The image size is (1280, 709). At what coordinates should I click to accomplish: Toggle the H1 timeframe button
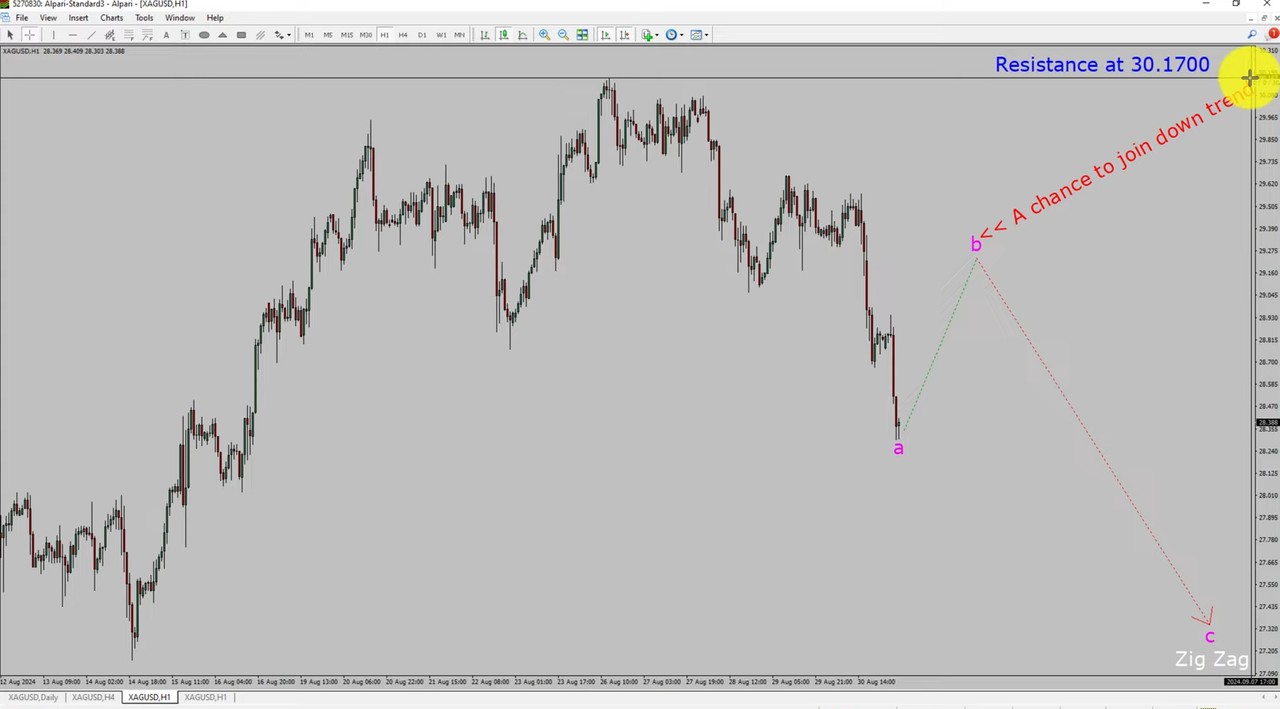pyautogui.click(x=384, y=35)
